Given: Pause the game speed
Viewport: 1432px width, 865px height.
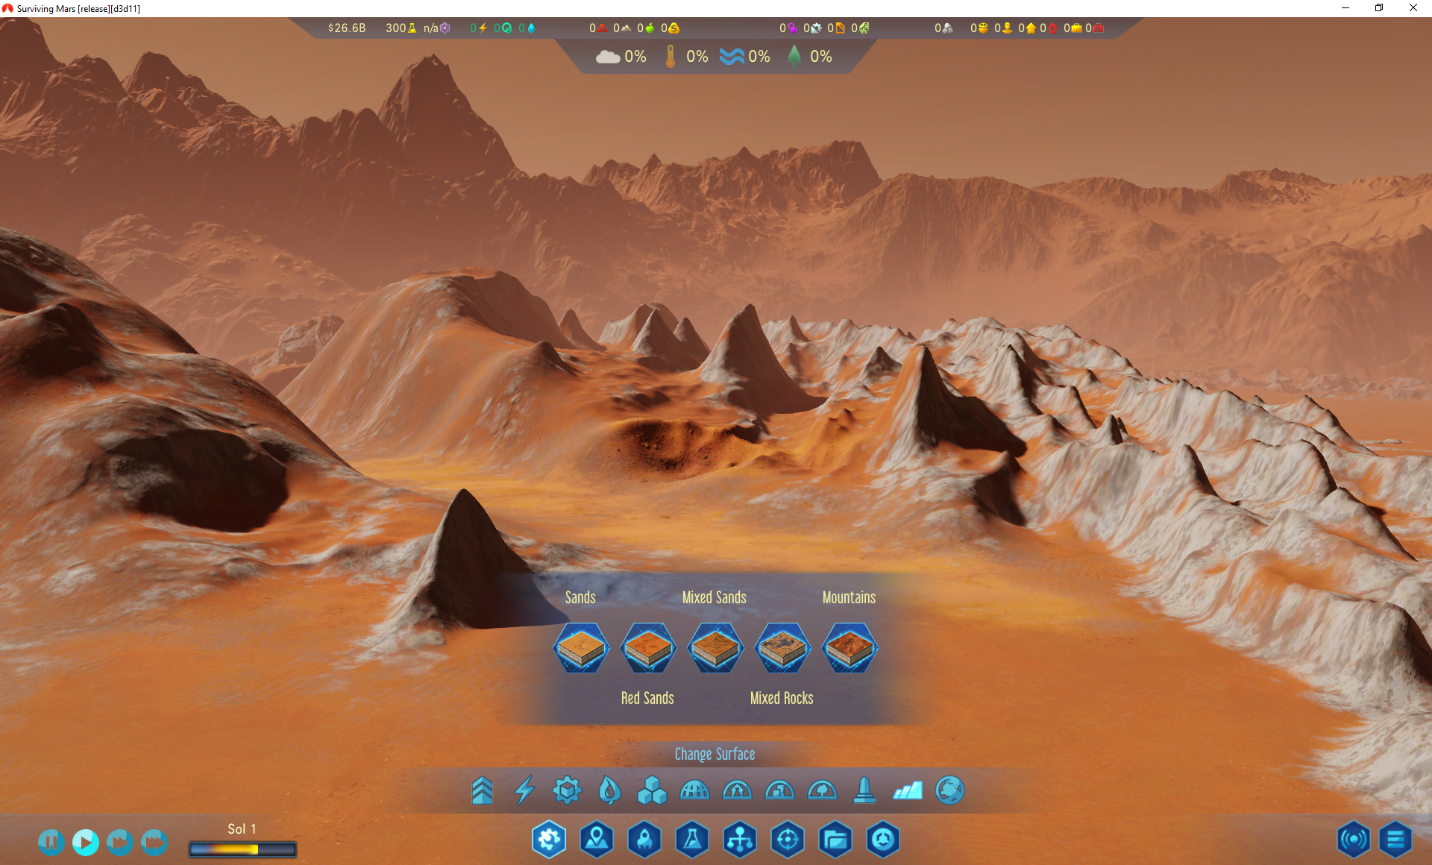Looking at the screenshot, I should (x=51, y=842).
